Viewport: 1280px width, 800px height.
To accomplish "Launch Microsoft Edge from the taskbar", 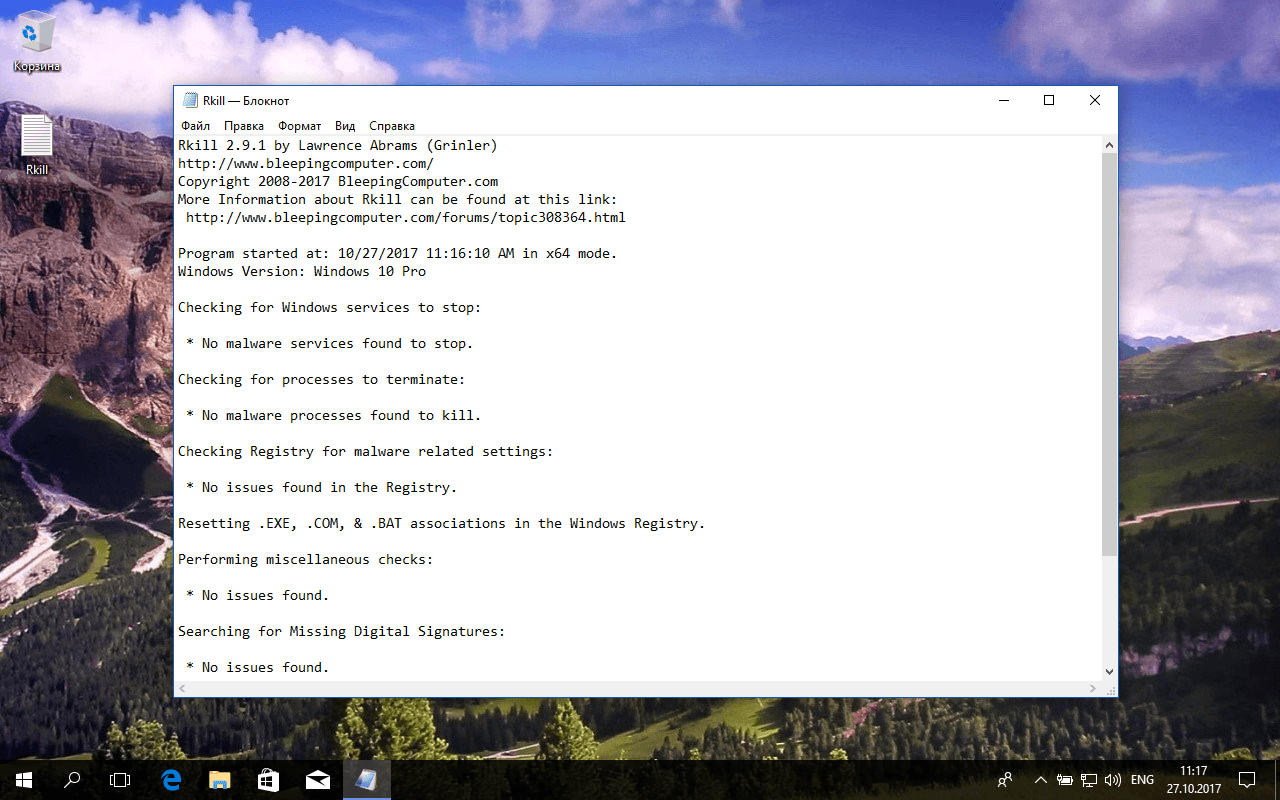I will point(171,780).
